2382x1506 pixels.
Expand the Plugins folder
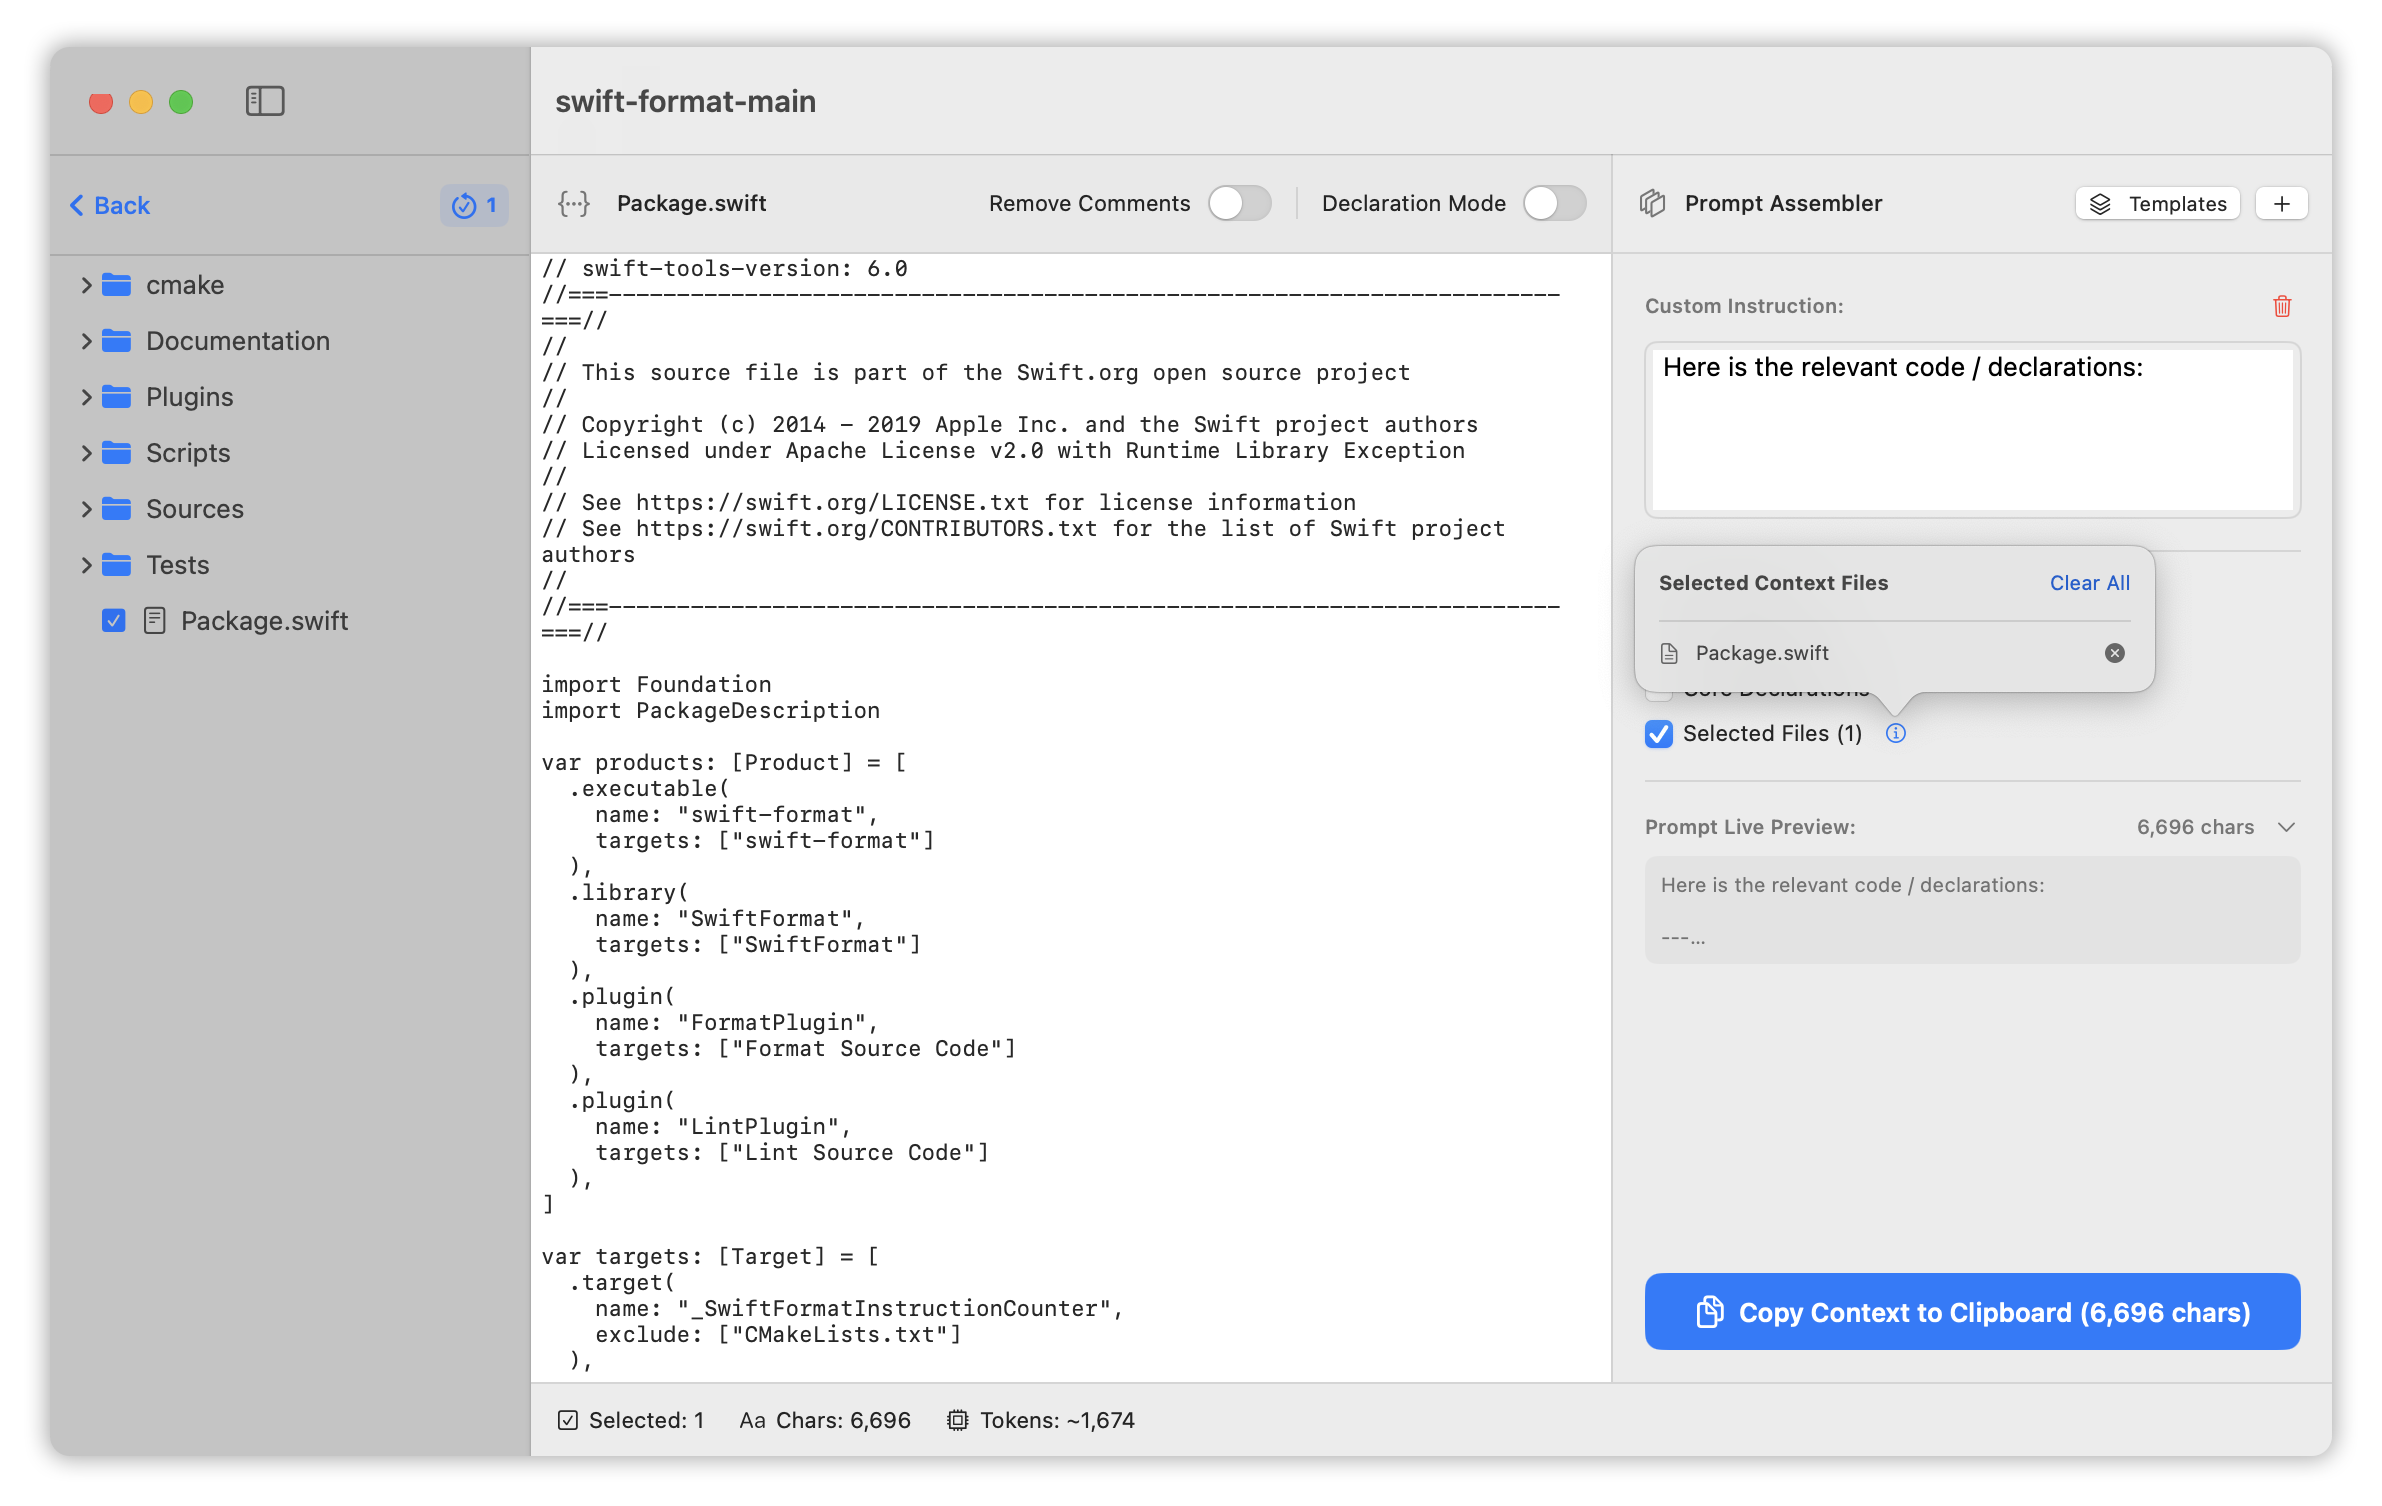[86, 397]
